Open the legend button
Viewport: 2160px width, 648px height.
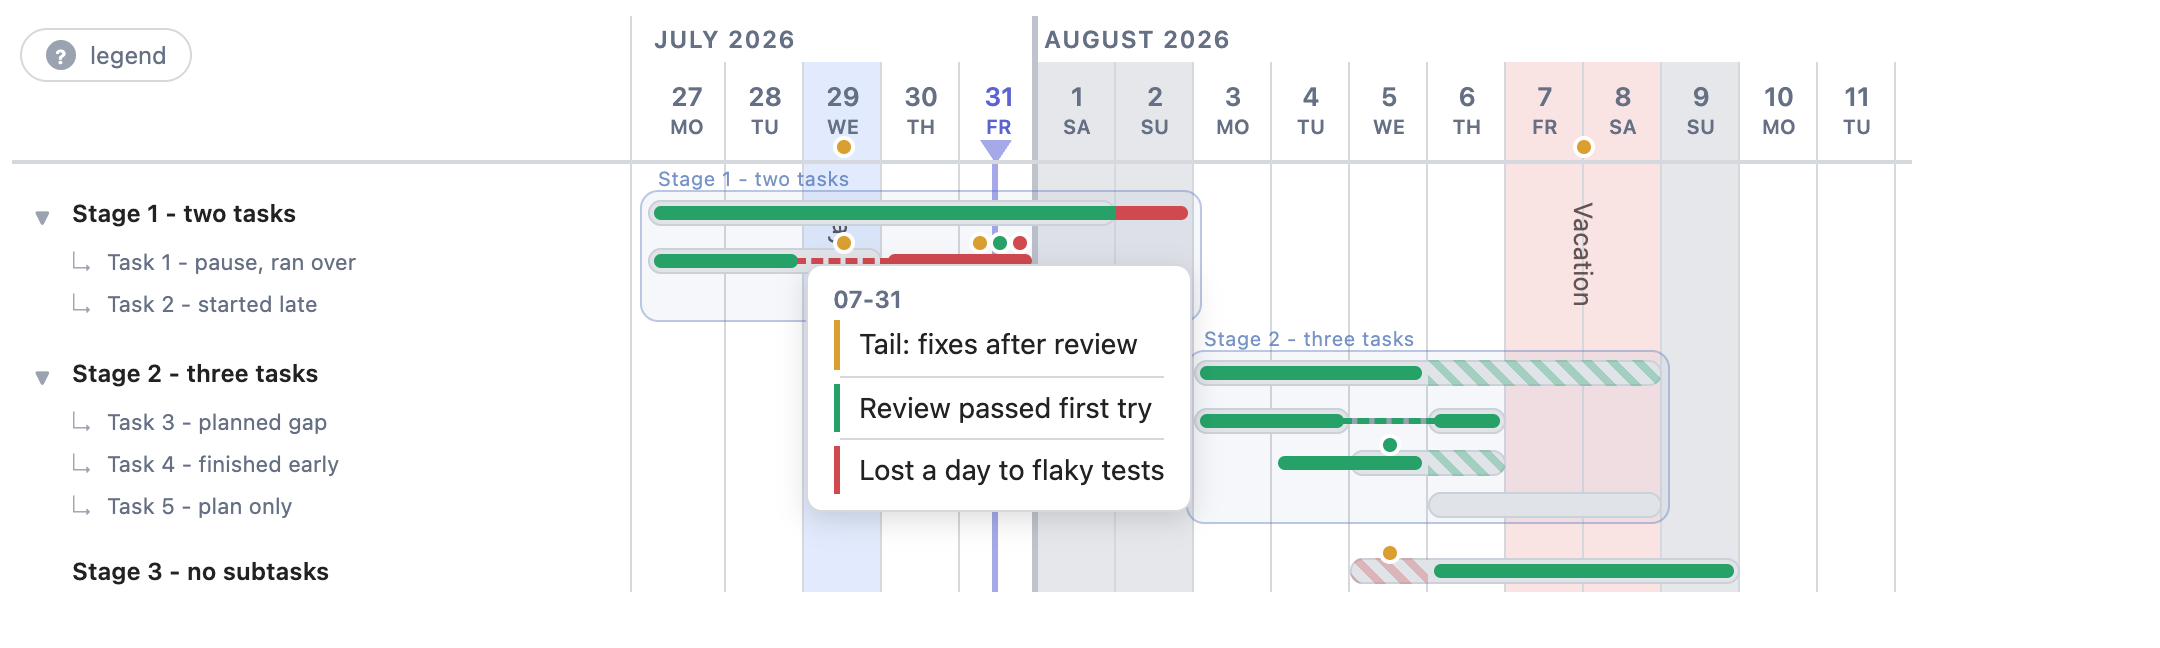(x=106, y=55)
